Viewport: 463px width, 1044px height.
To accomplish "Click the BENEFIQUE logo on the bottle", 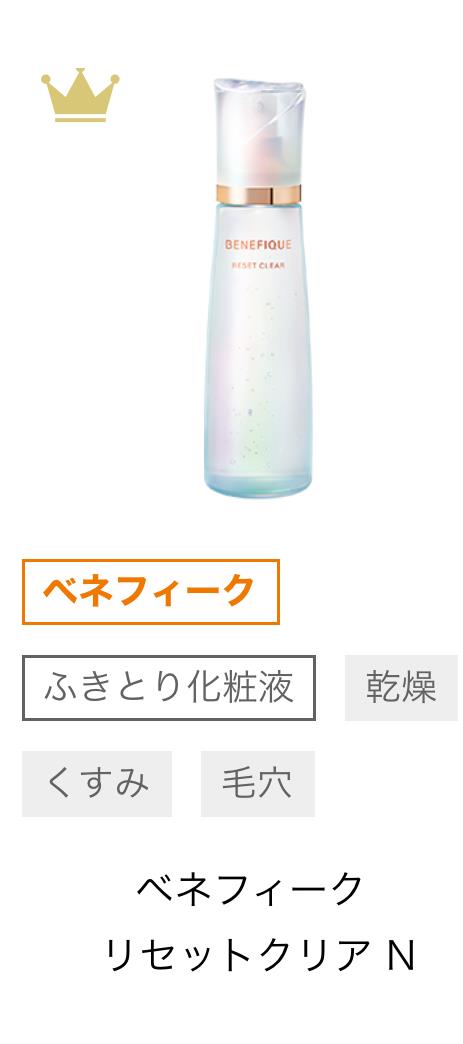I will pos(258,244).
